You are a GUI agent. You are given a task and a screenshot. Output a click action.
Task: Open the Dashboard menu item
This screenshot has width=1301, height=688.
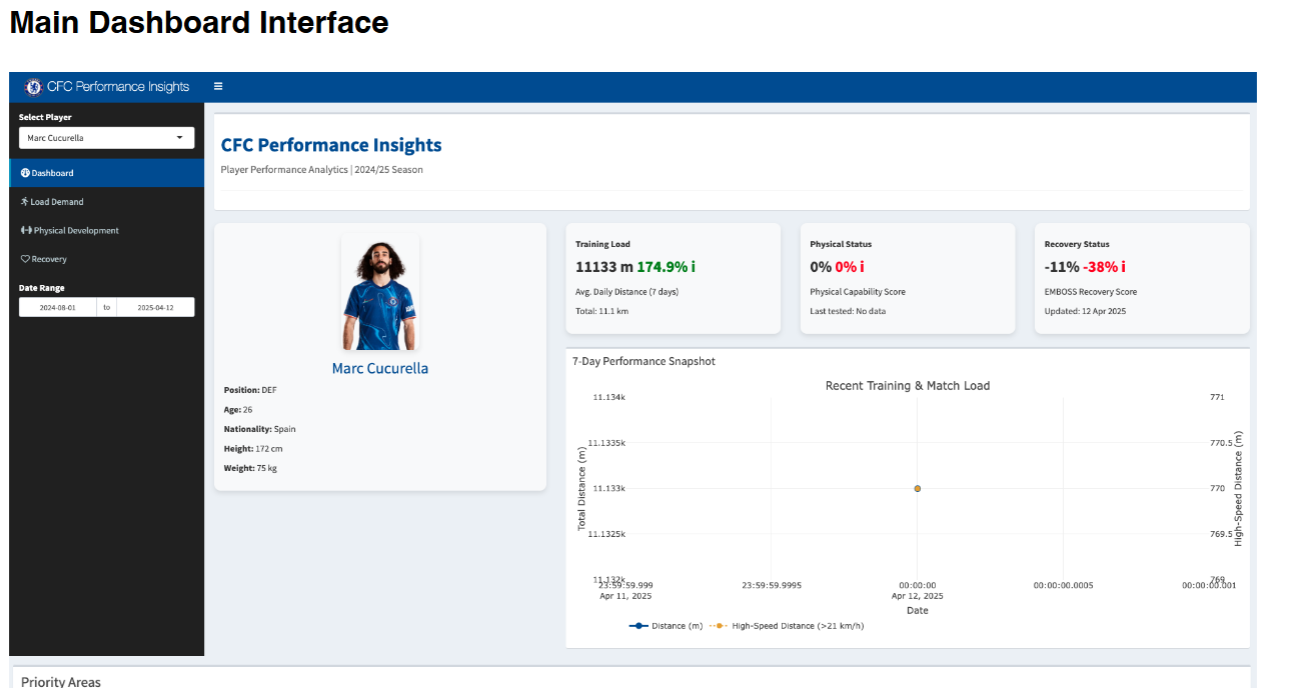click(106, 173)
